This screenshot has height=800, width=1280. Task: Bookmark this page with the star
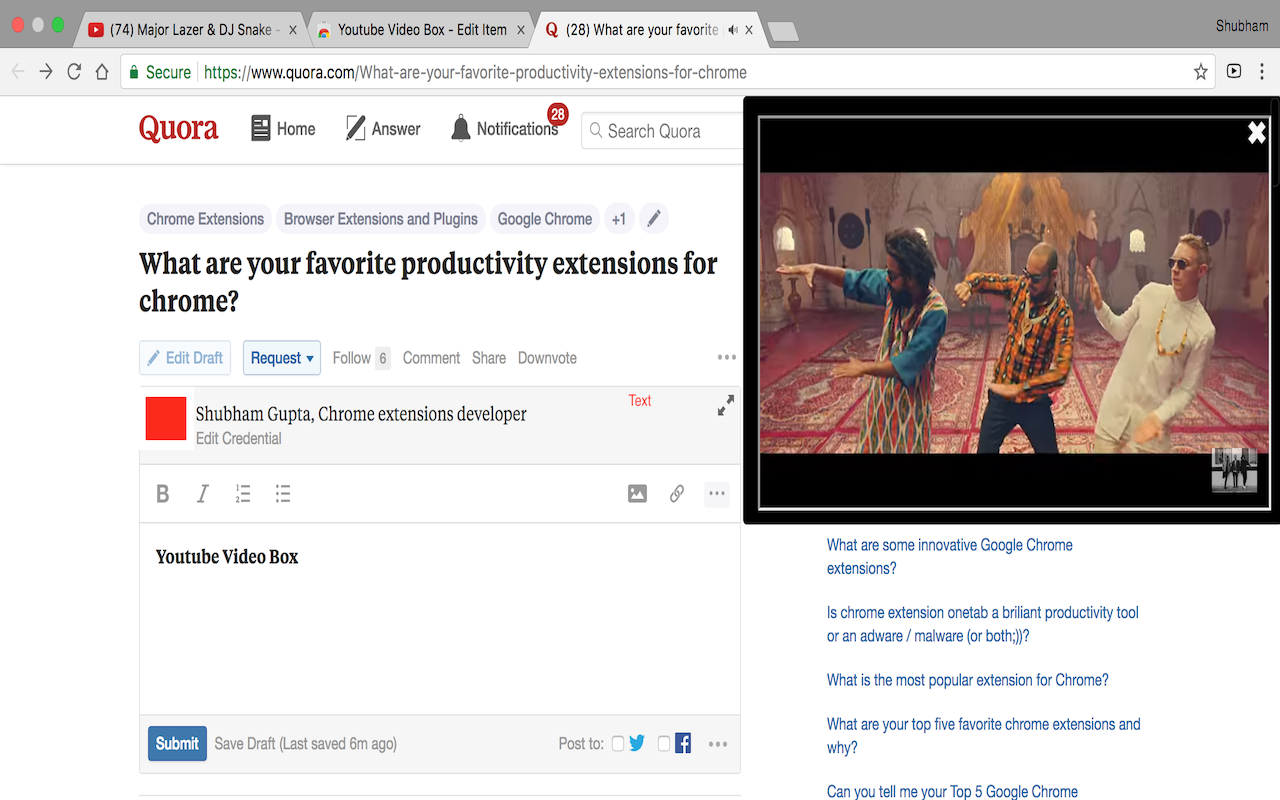coord(1200,72)
